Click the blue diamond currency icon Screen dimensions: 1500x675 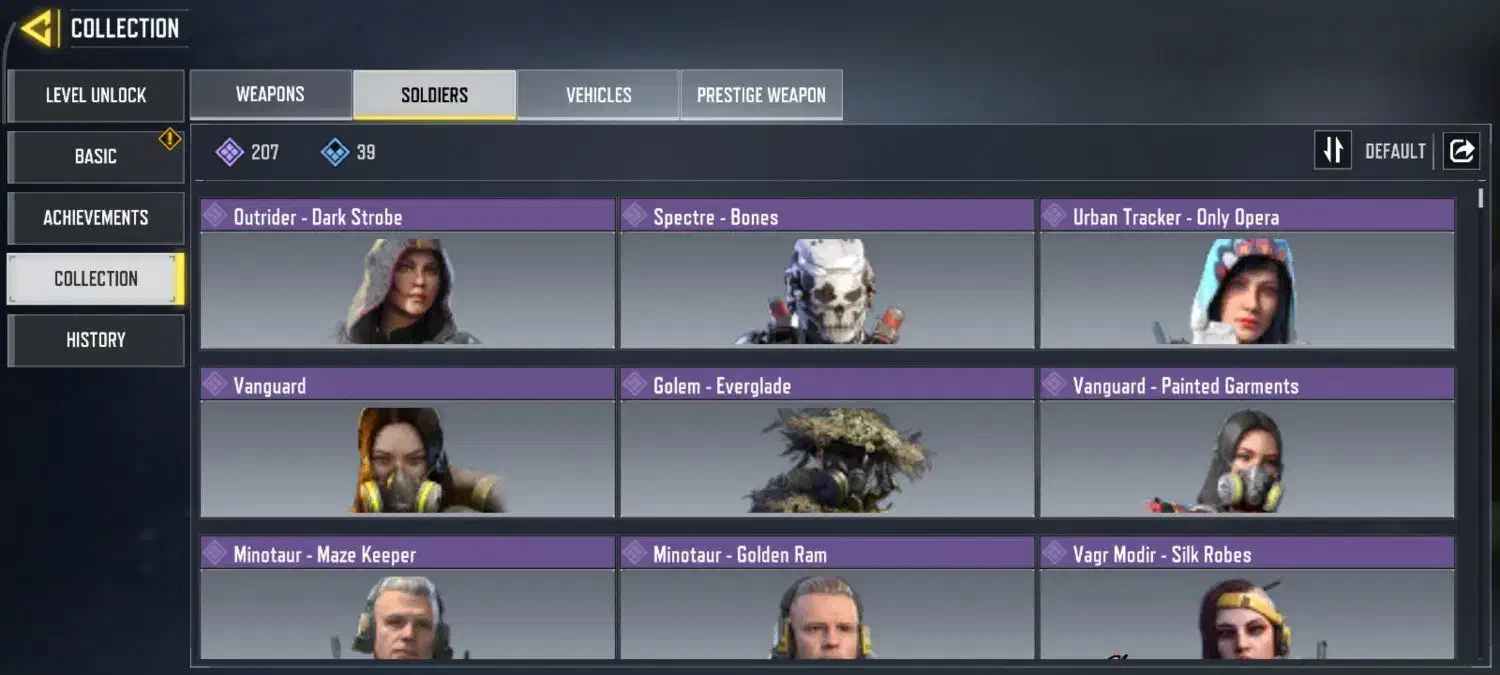pyautogui.click(x=334, y=152)
